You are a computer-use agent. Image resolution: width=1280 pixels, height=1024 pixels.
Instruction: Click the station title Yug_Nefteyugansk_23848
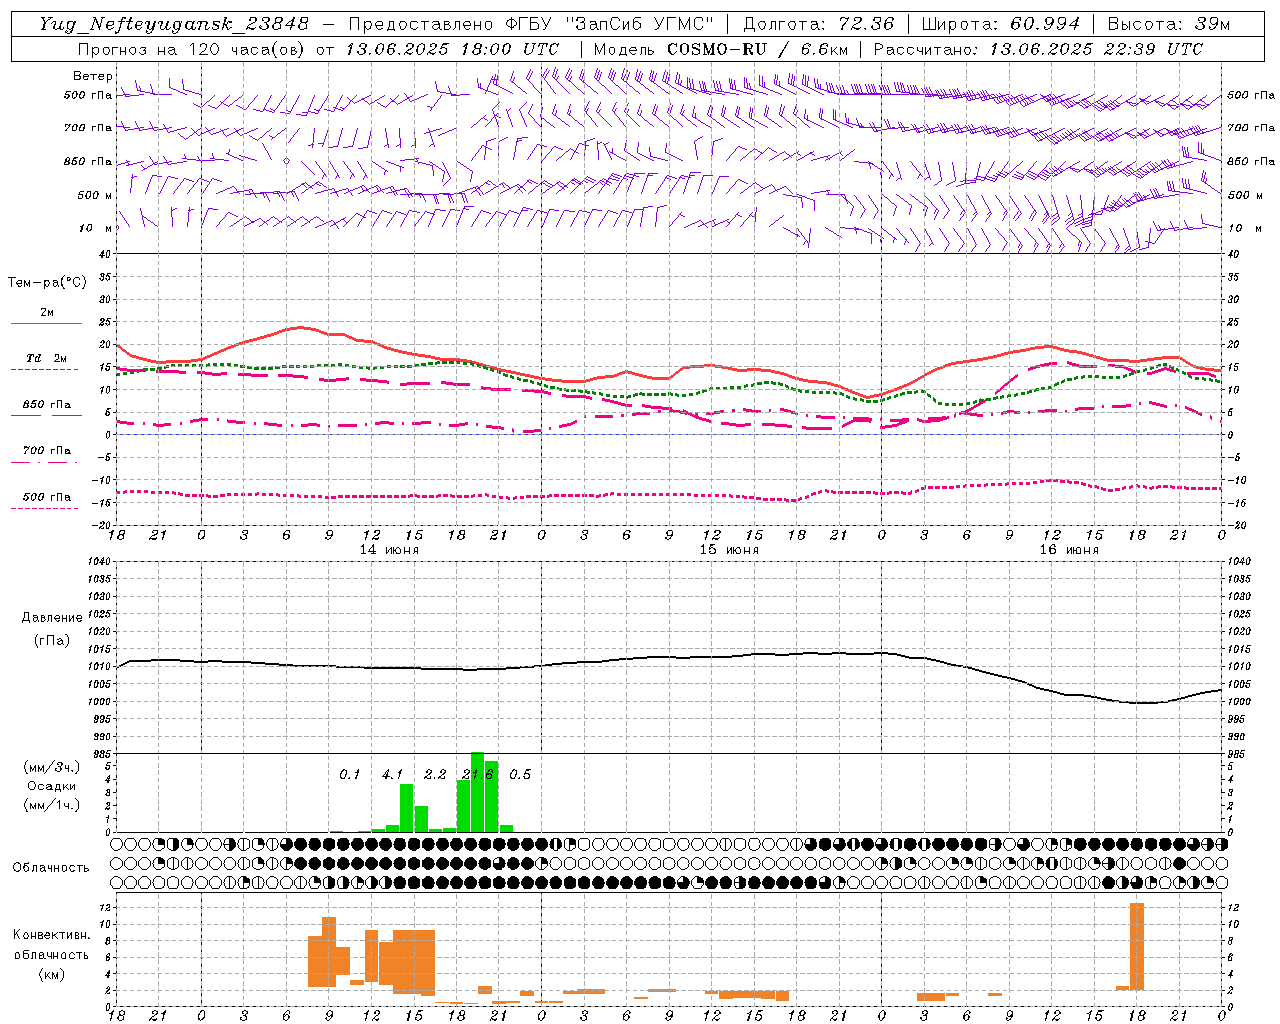pos(174,24)
